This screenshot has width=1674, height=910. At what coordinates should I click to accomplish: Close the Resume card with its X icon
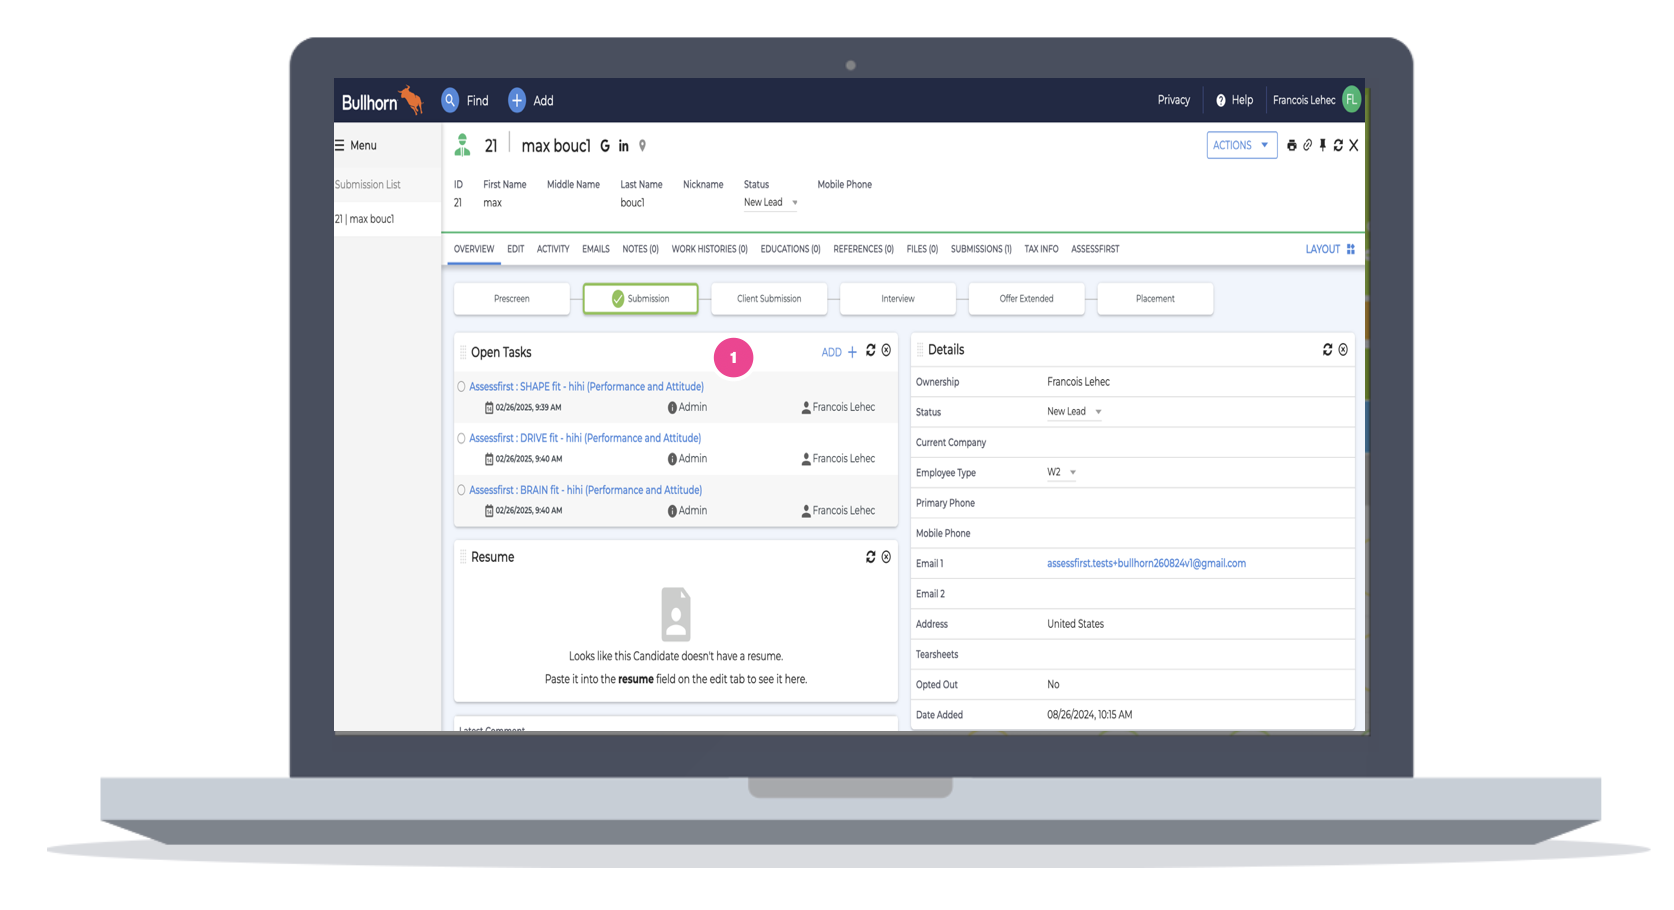click(x=886, y=557)
